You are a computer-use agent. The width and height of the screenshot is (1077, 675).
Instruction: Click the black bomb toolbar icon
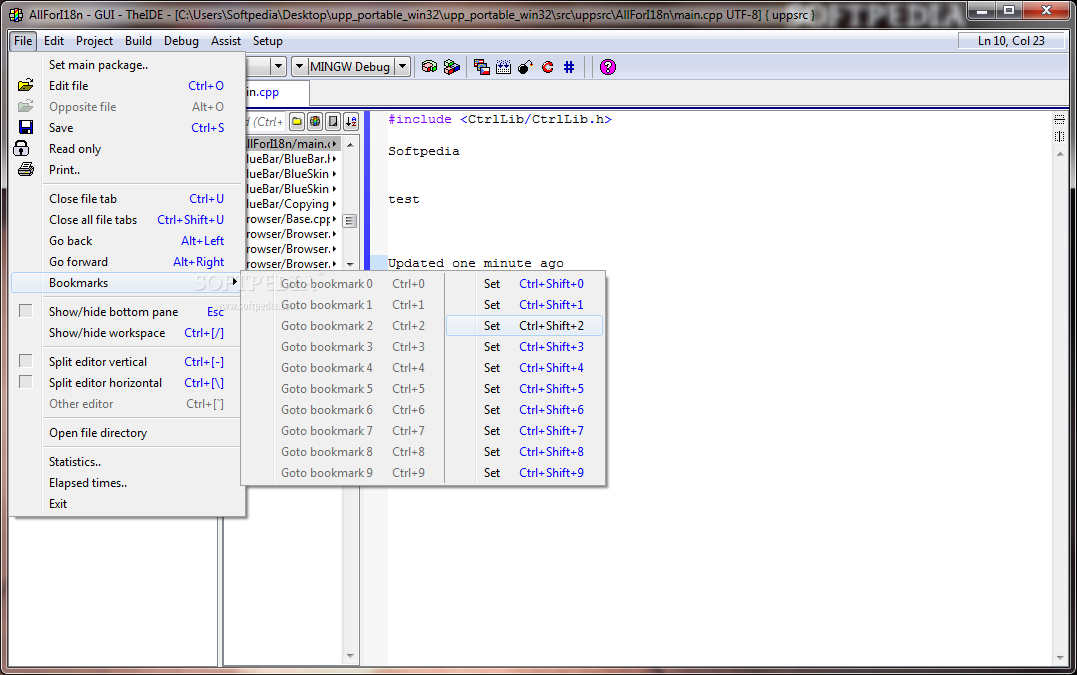[x=525, y=67]
